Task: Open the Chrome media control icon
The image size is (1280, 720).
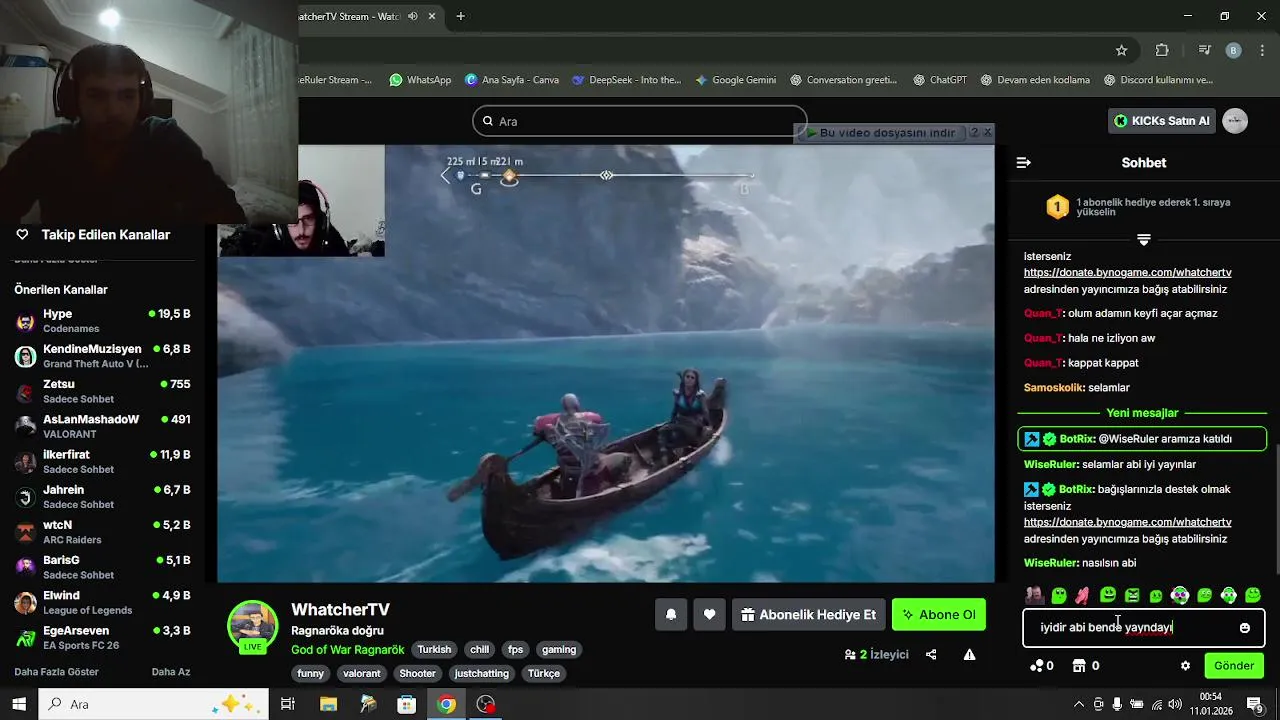Action: pos(1205,50)
